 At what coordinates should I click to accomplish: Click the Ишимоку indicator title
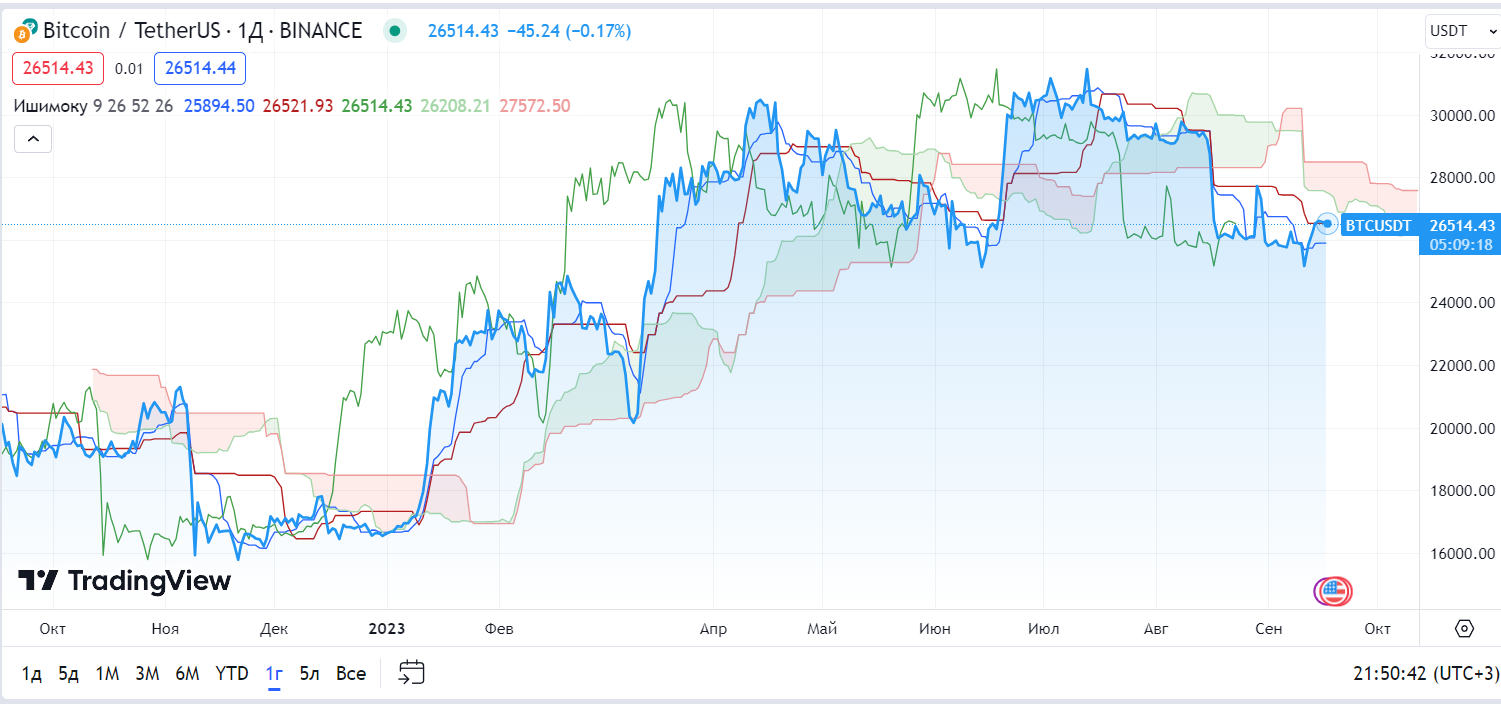coord(50,106)
